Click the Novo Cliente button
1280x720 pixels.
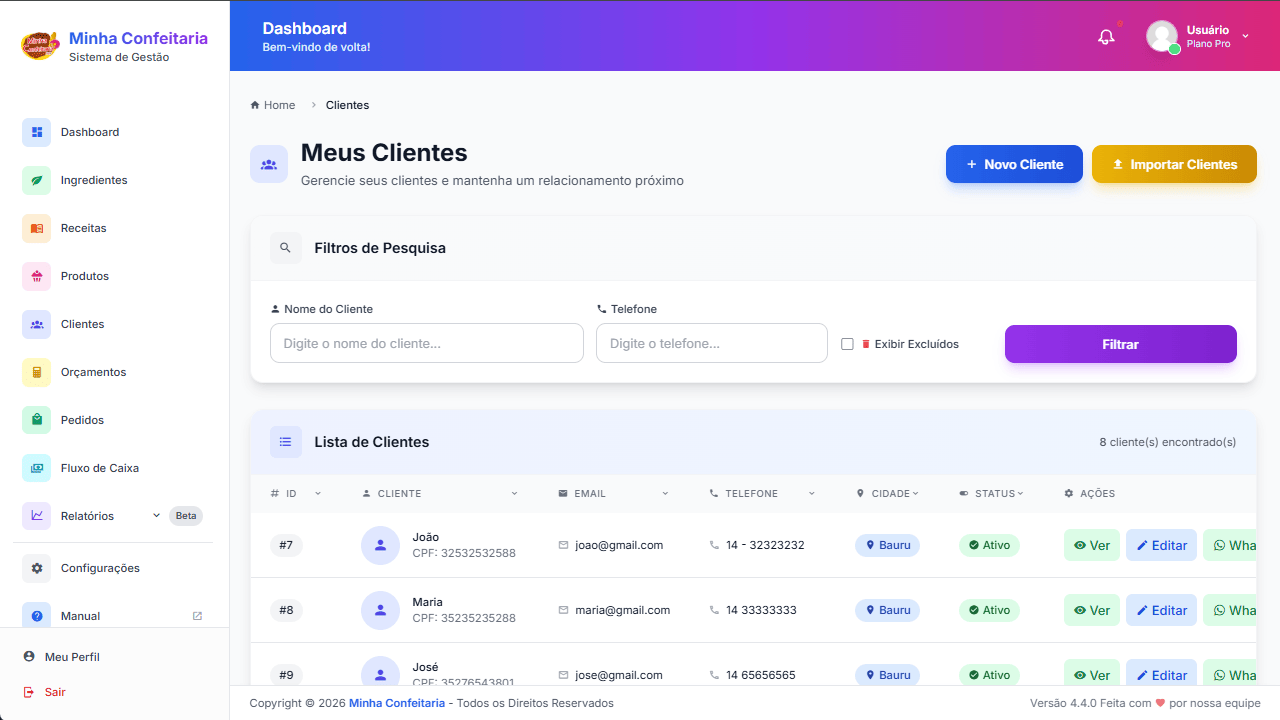tap(1014, 164)
